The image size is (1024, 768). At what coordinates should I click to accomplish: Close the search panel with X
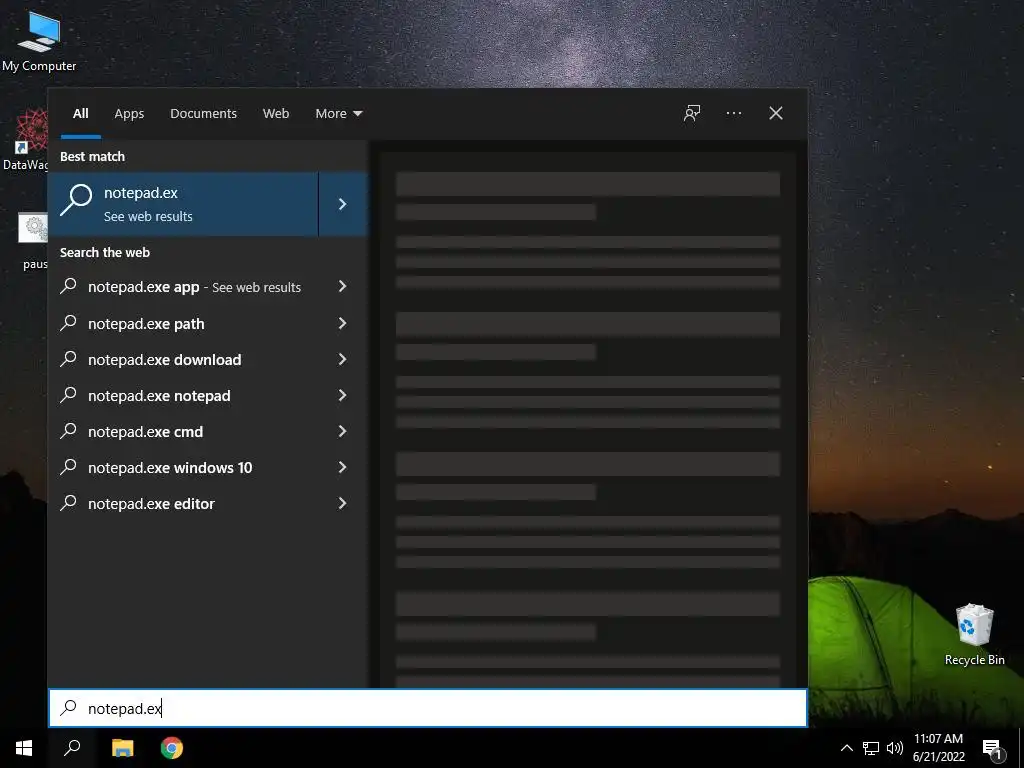click(776, 114)
